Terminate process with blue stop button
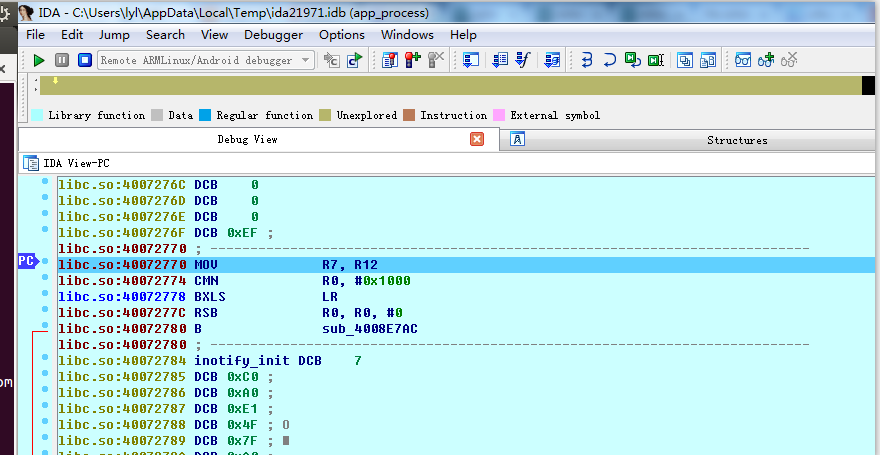The image size is (880, 455). click(85, 60)
